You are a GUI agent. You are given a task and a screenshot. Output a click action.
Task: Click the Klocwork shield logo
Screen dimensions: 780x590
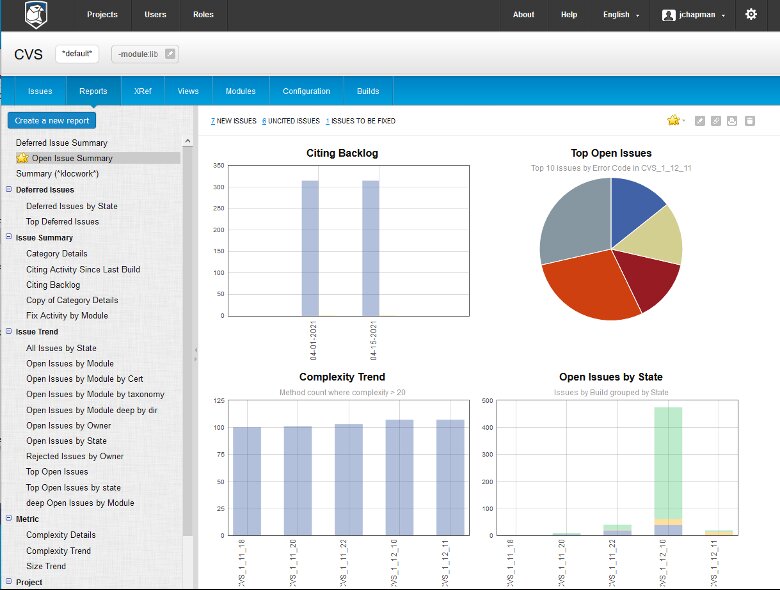[36, 14]
